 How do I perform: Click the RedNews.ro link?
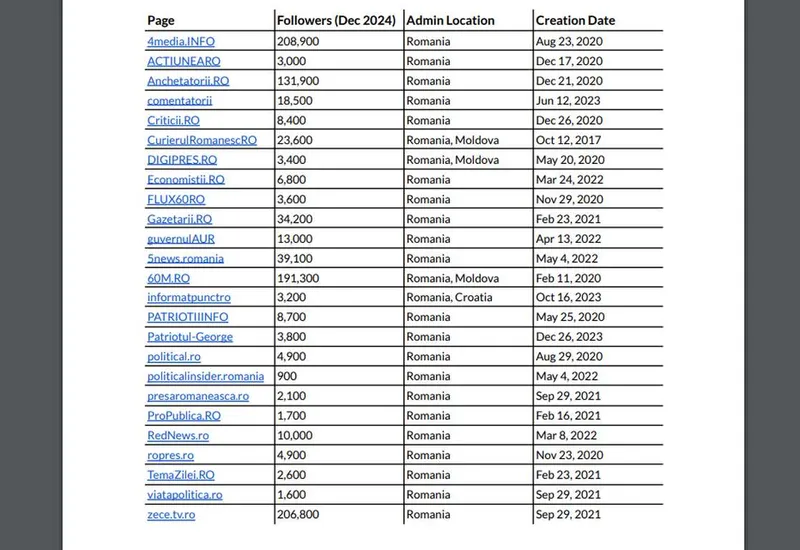pyautogui.click(x=177, y=436)
